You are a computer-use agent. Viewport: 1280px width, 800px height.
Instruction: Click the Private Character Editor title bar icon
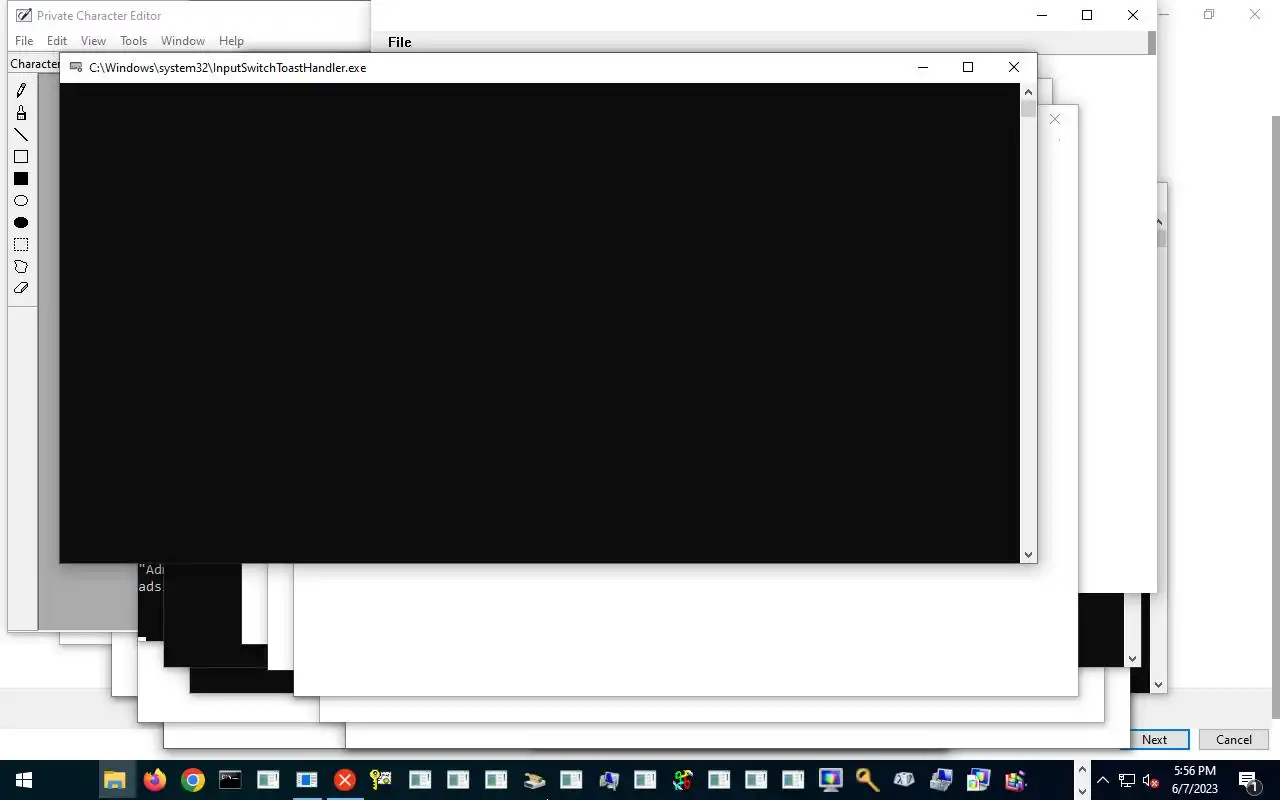(x=23, y=15)
